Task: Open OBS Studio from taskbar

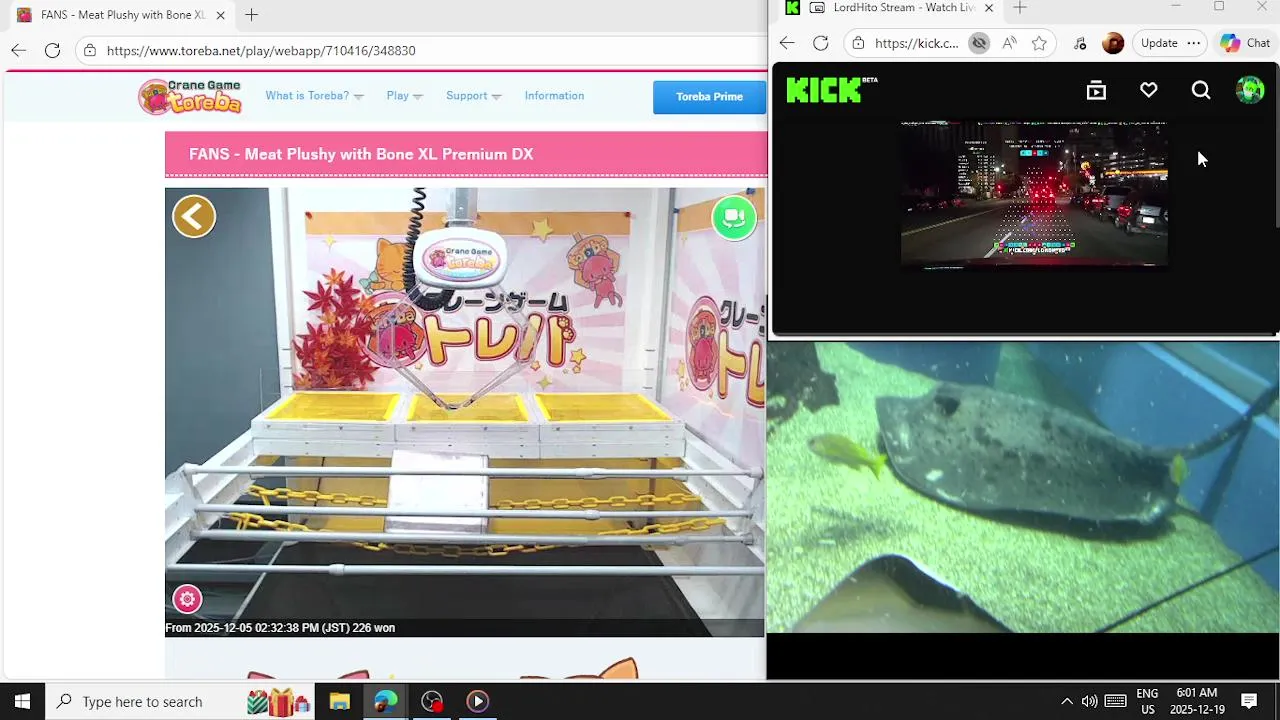Action: [431, 701]
